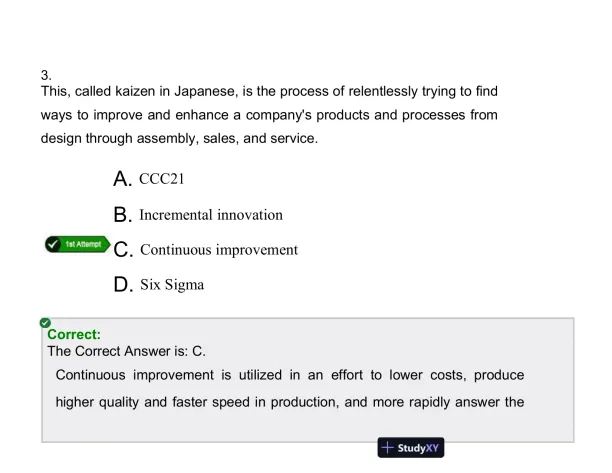The image size is (612, 473).
Task: Click the green check icon above the Correct heading
Action: coord(45,323)
